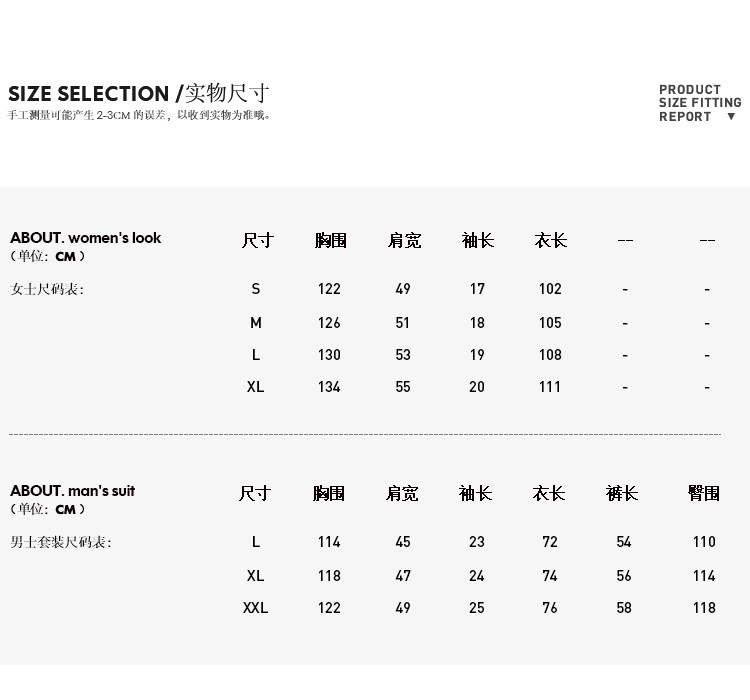Select the women's table 胸围 header

pos(330,241)
